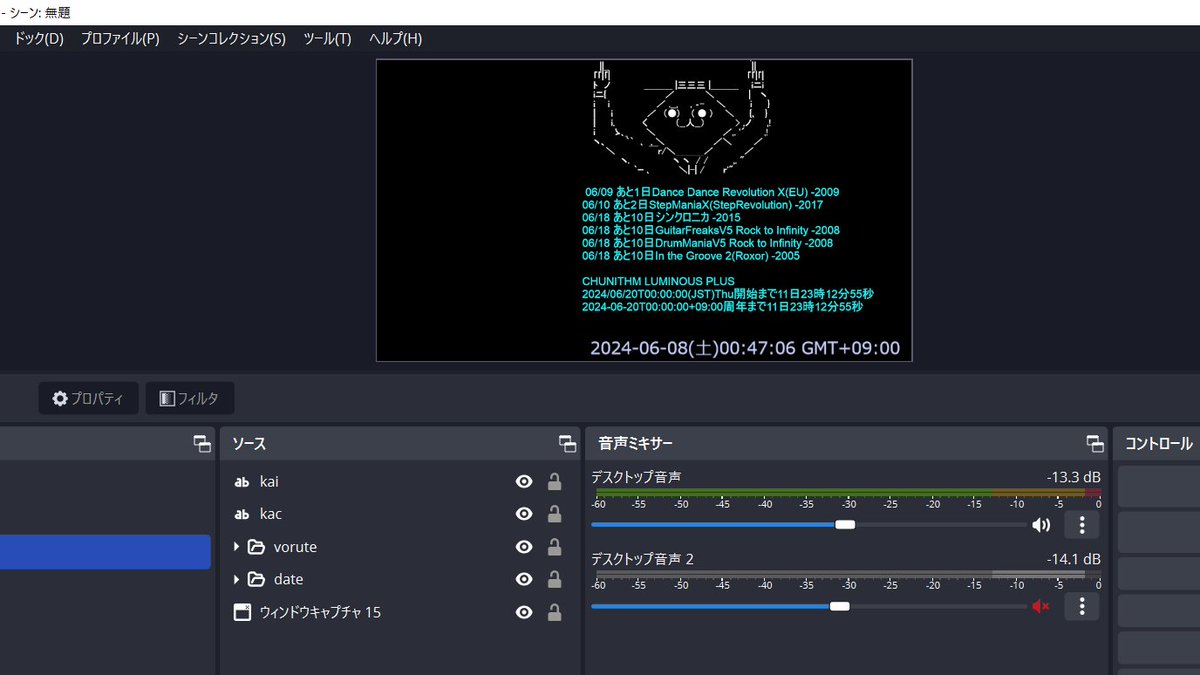This screenshot has height=675, width=1200.
Task: Undock the scenes panel
Action: point(203,444)
